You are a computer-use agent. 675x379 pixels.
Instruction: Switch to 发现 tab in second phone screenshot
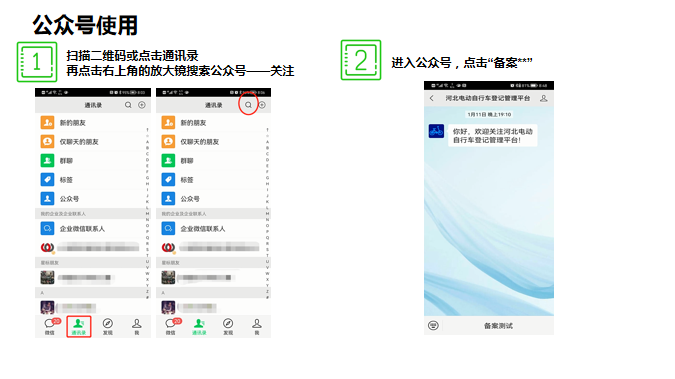point(228,326)
